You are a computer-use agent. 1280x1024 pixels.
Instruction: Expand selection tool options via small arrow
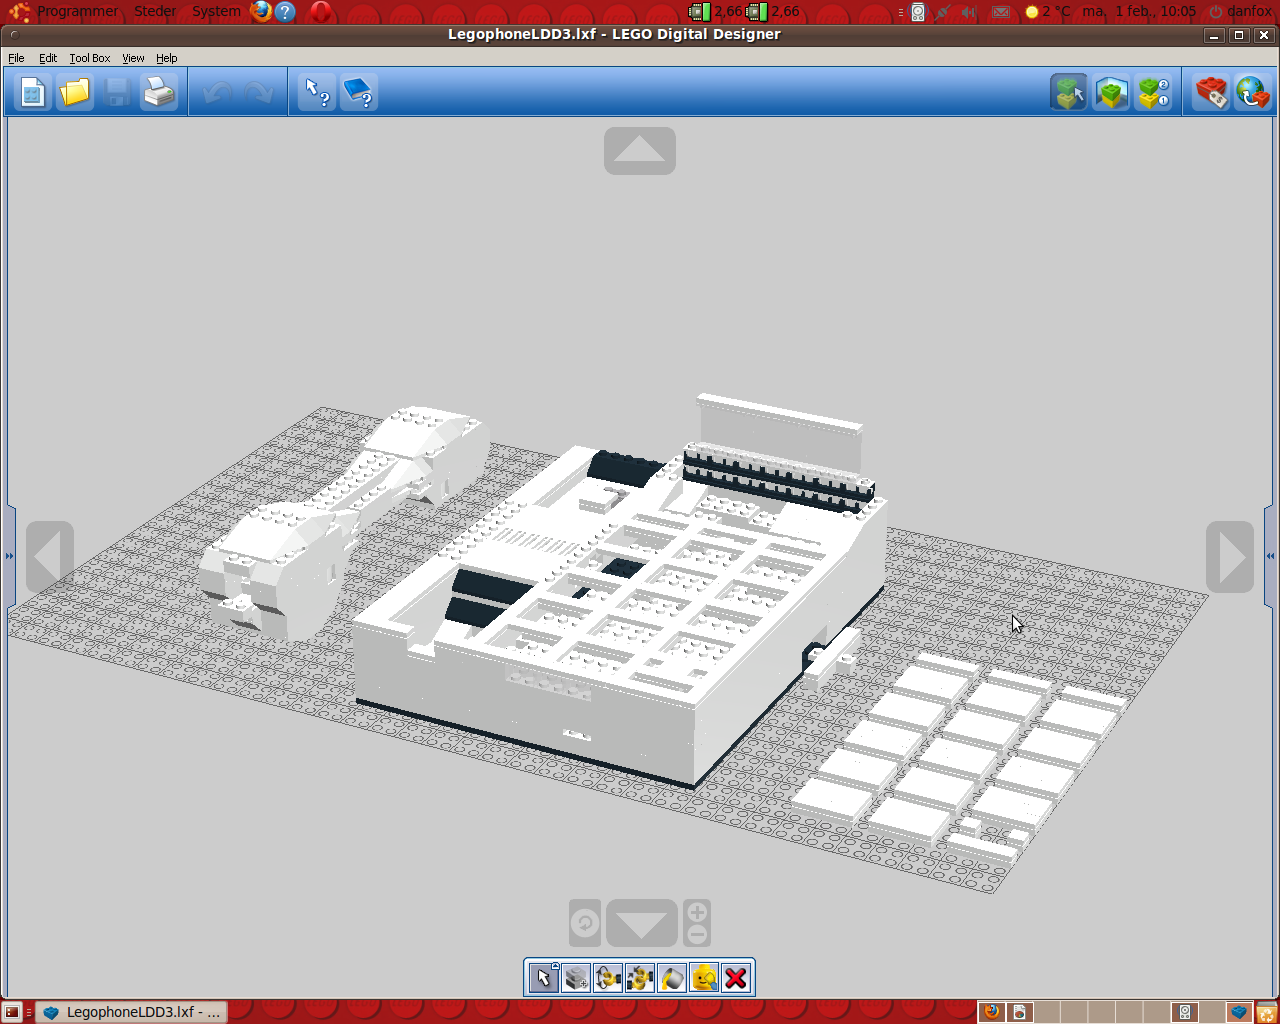(555, 966)
